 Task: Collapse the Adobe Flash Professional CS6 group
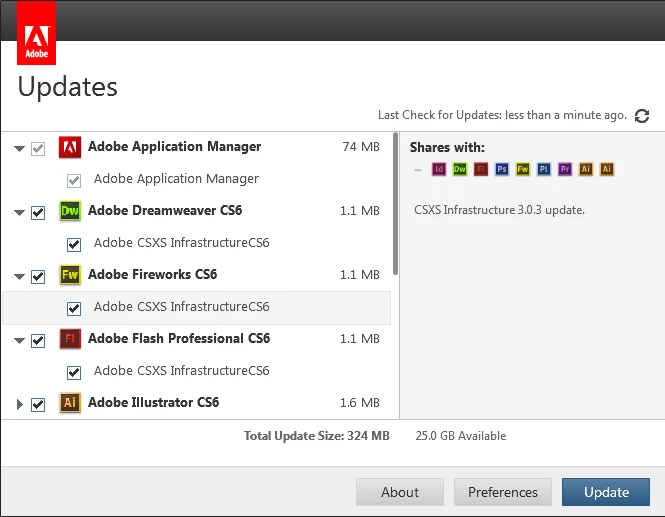[20, 341]
